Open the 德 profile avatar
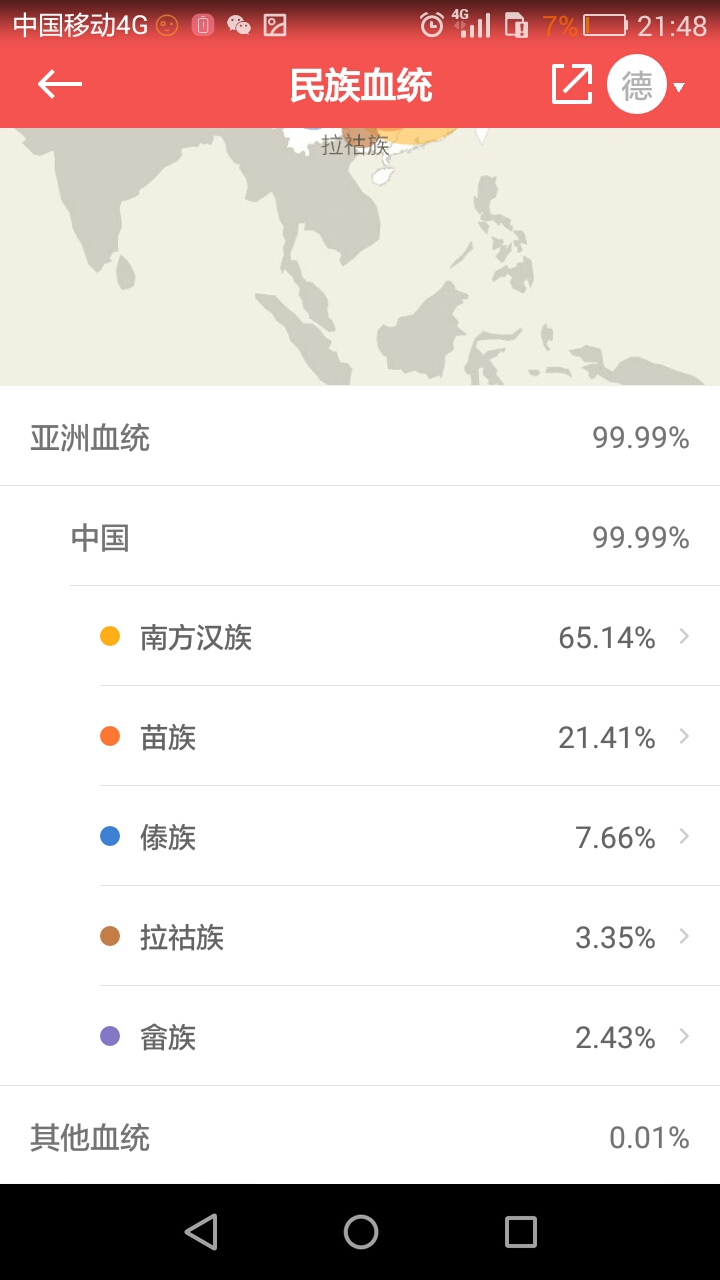Screen dimensions: 720x1280 636,85
